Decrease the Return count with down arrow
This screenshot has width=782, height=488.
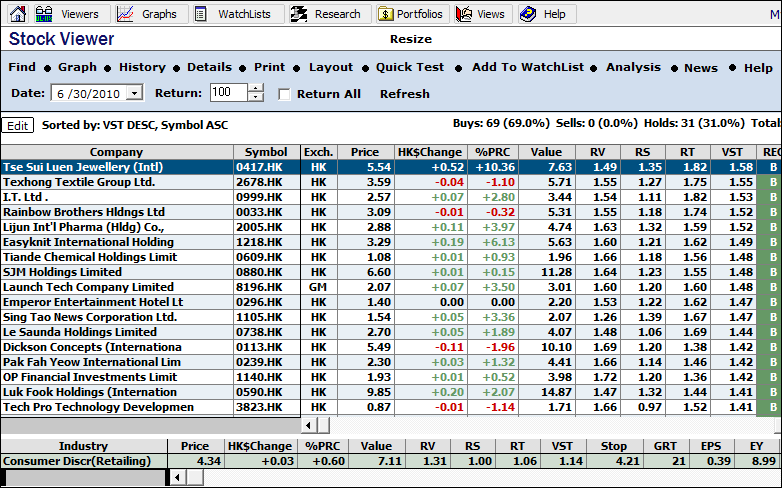coord(256,97)
